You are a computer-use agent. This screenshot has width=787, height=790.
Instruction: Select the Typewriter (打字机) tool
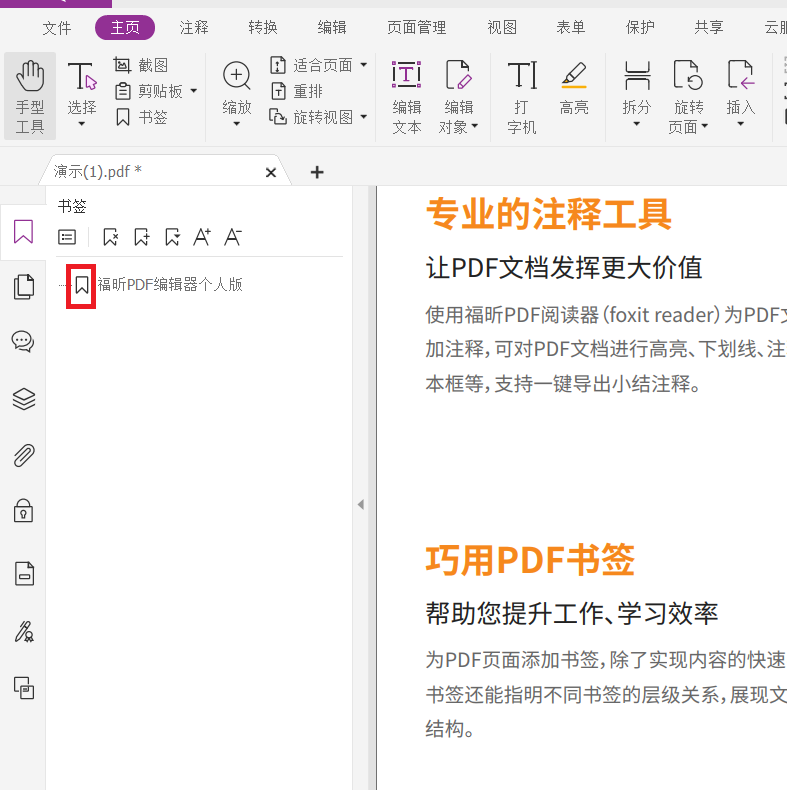click(522, 97)
